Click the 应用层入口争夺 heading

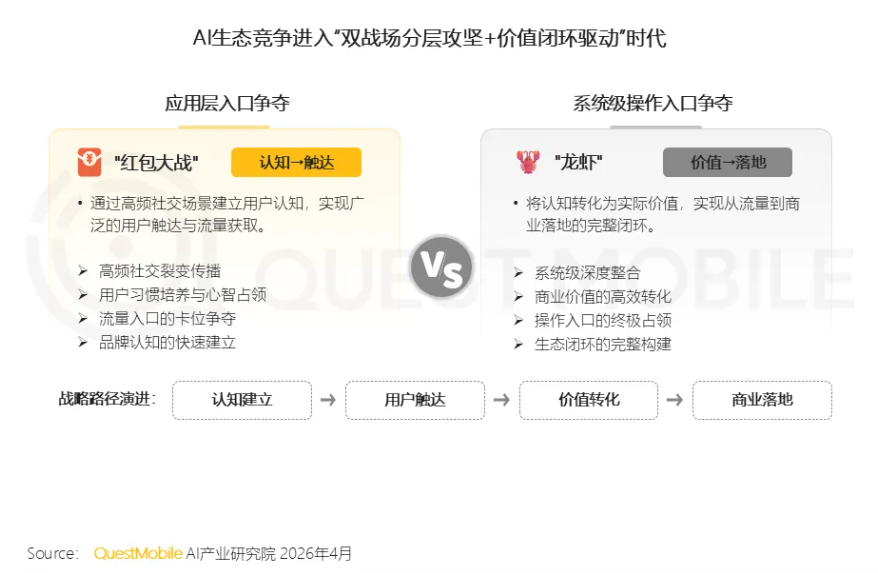pyautogui.click(x=227, y=103)
